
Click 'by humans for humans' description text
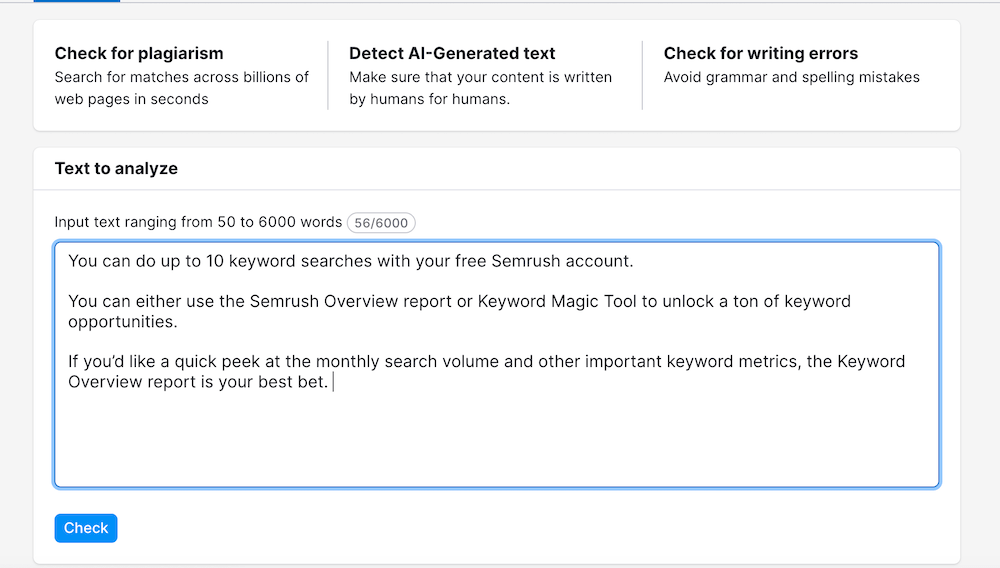(x=429, y=99)
